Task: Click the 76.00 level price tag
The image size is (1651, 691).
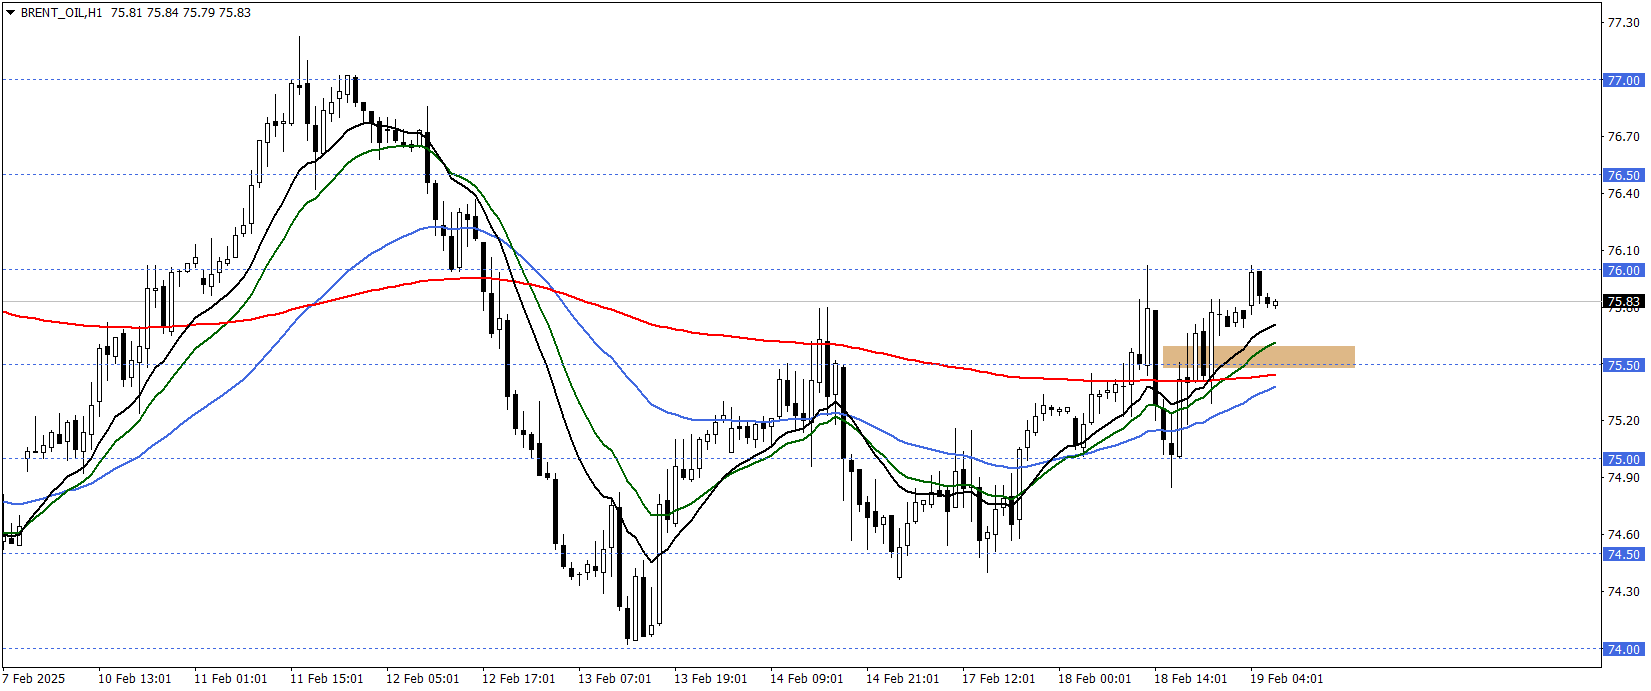Action: pos(1623,270)
